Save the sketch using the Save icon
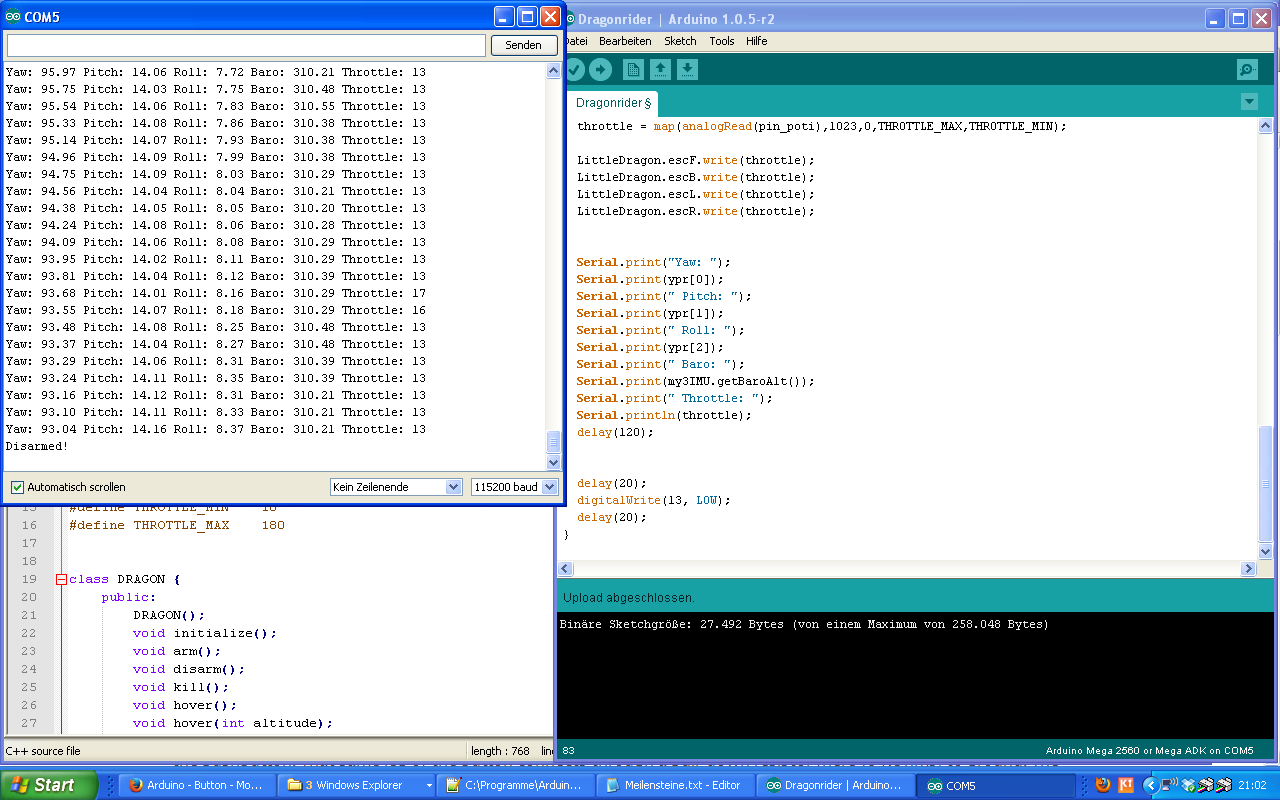1280x800 pixels. pos(687,69)
